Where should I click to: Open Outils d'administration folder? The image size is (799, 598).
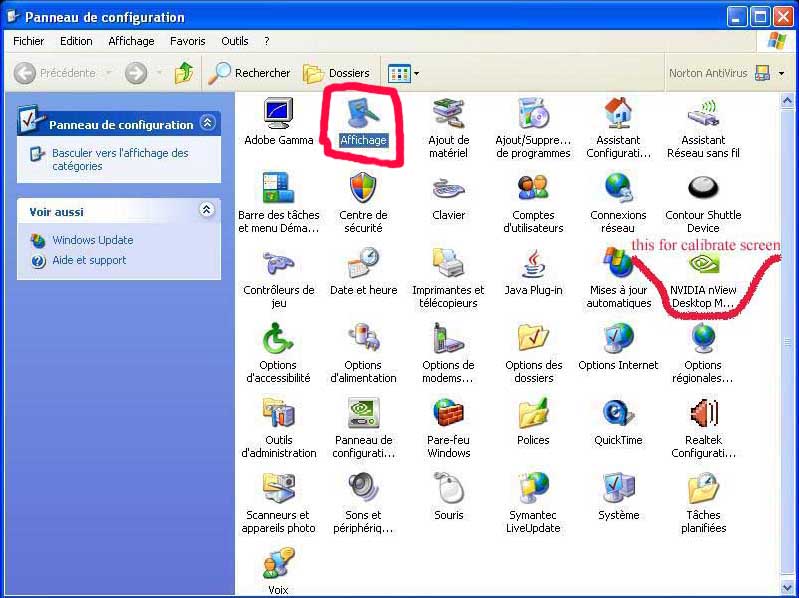coord(278,428)
